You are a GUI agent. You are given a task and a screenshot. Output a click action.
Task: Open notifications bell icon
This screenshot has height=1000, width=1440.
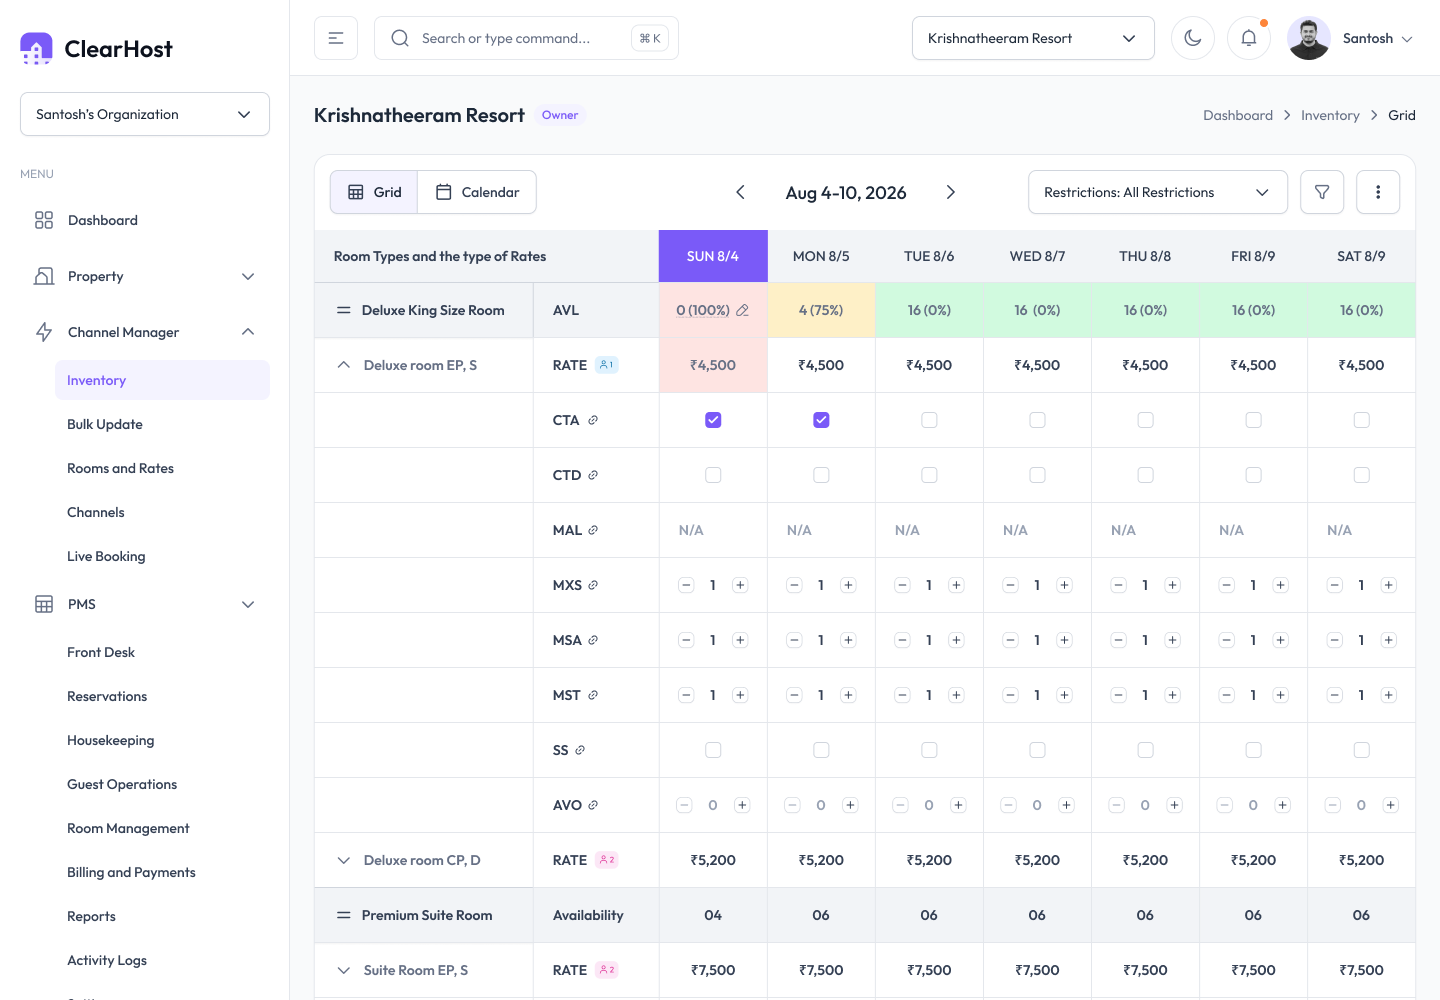(1249, 38)
